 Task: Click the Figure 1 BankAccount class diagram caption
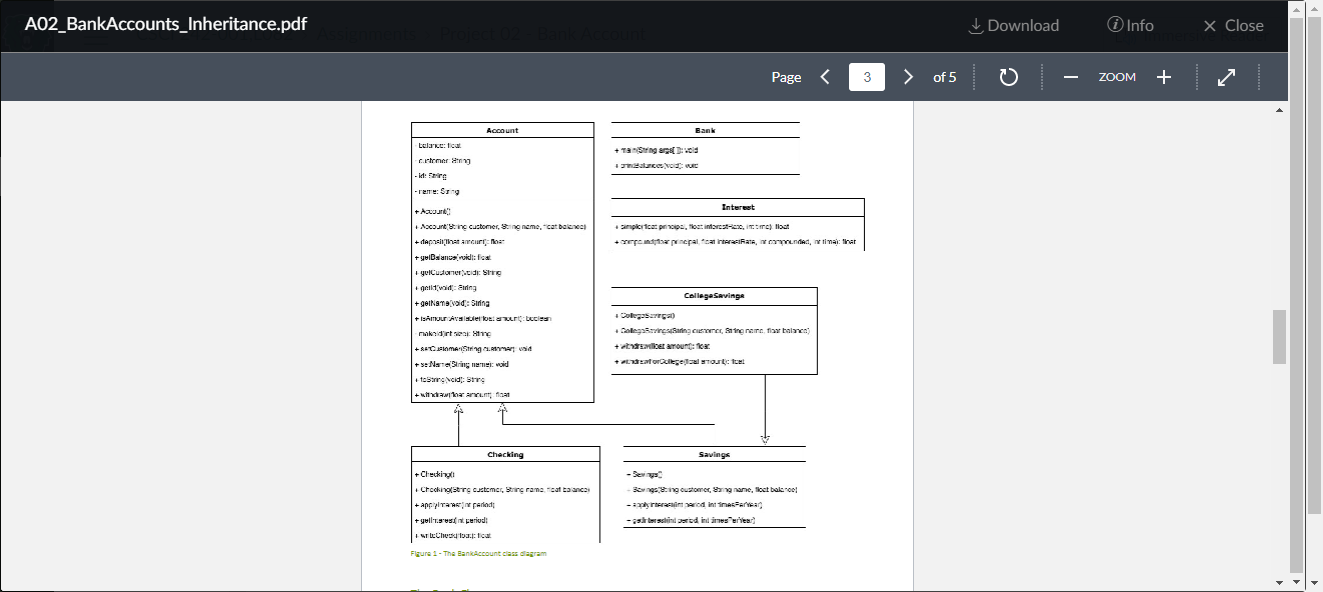[x=478, y=553]
